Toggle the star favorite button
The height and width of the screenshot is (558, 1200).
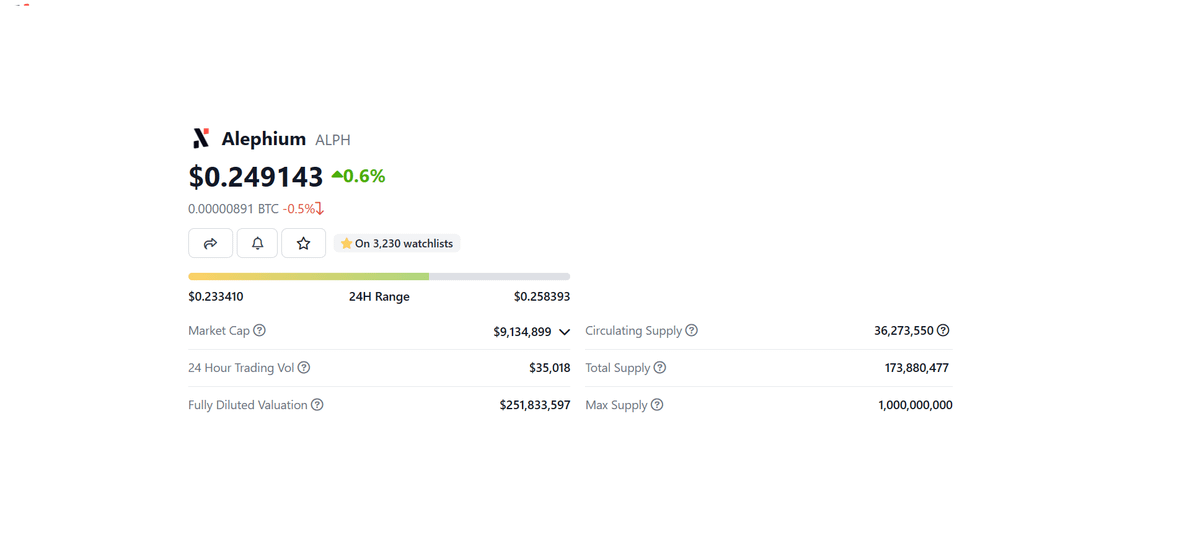303,243
